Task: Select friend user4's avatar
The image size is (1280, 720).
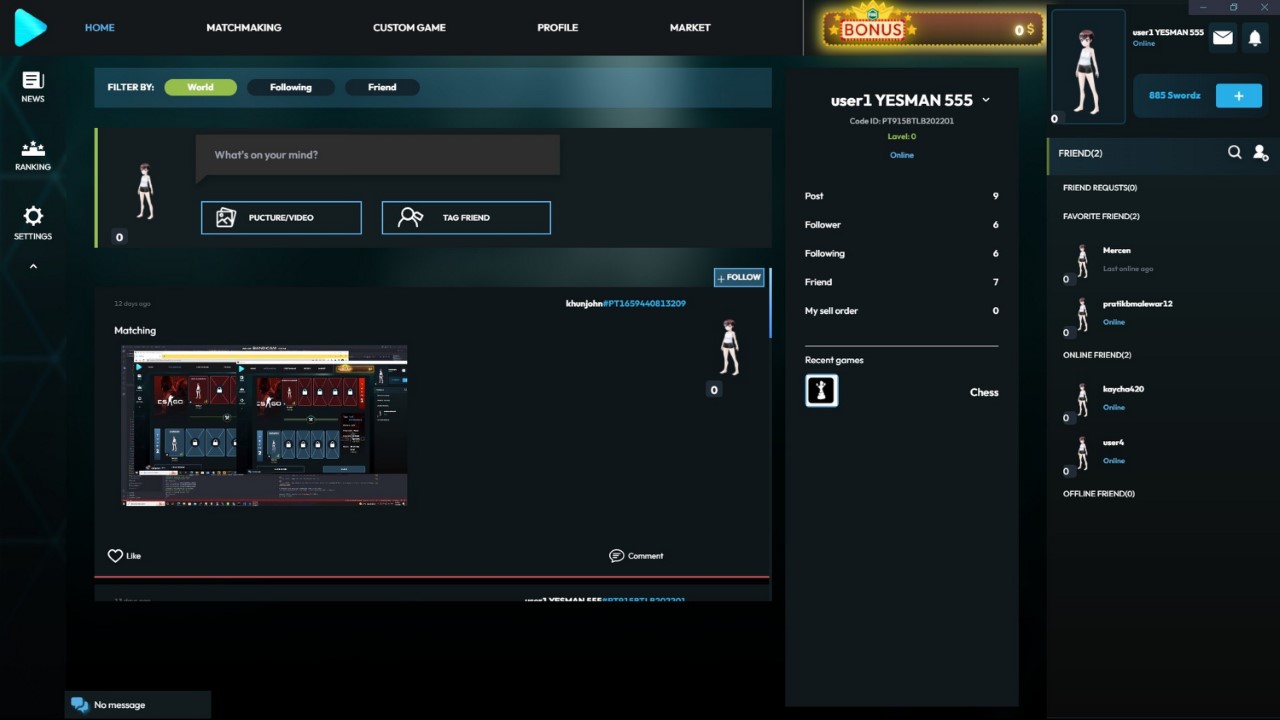Action: point(1081,453)
